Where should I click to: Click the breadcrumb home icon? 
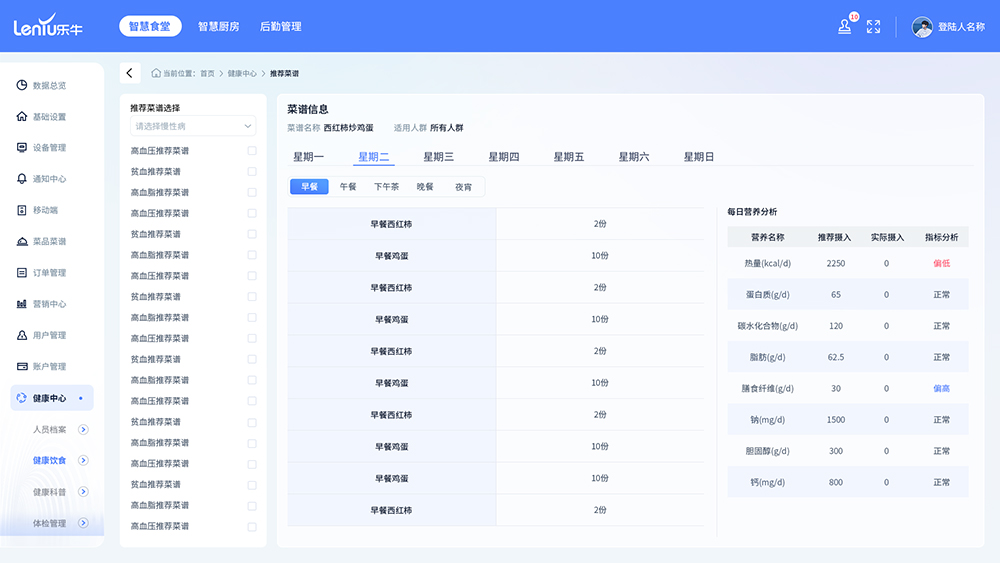coord(156,73)
